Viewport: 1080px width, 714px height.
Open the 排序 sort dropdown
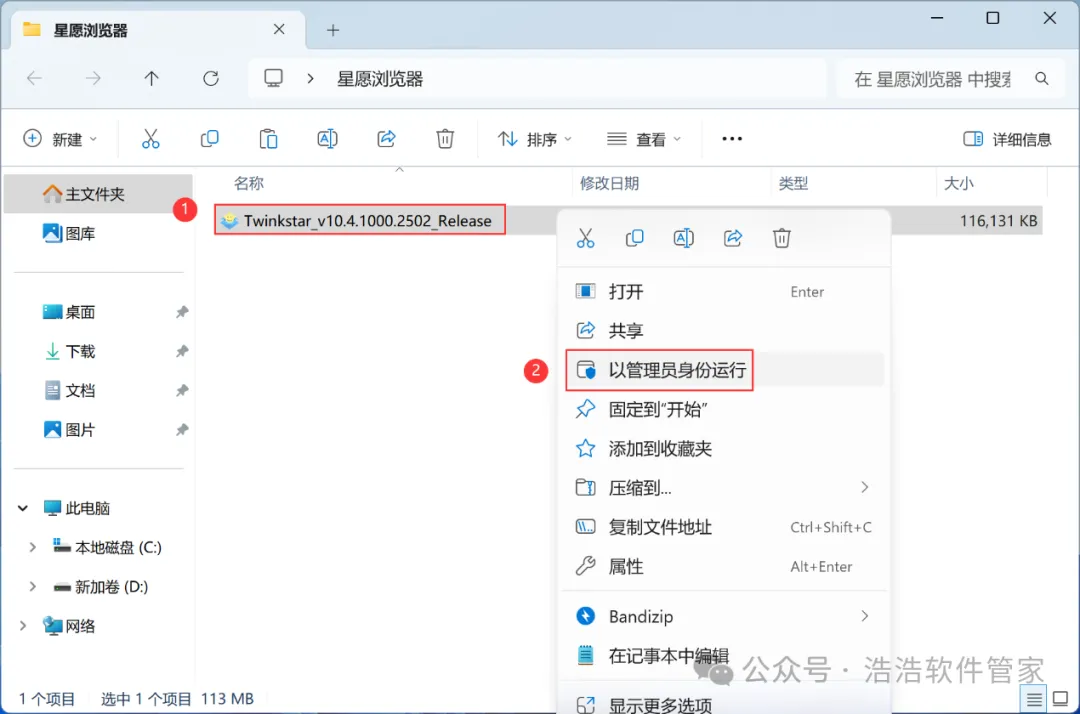tap(534, 139)
